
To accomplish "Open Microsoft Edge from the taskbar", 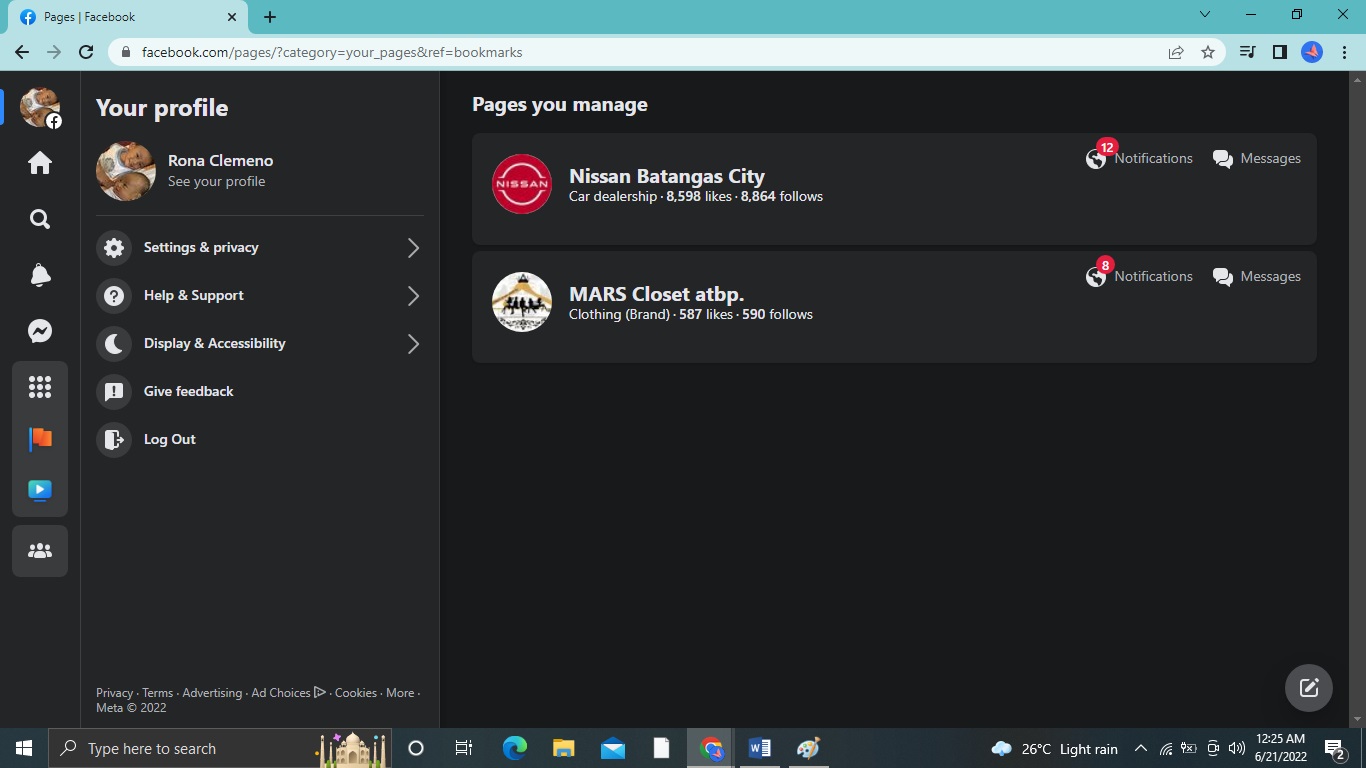I will (514, 748).
